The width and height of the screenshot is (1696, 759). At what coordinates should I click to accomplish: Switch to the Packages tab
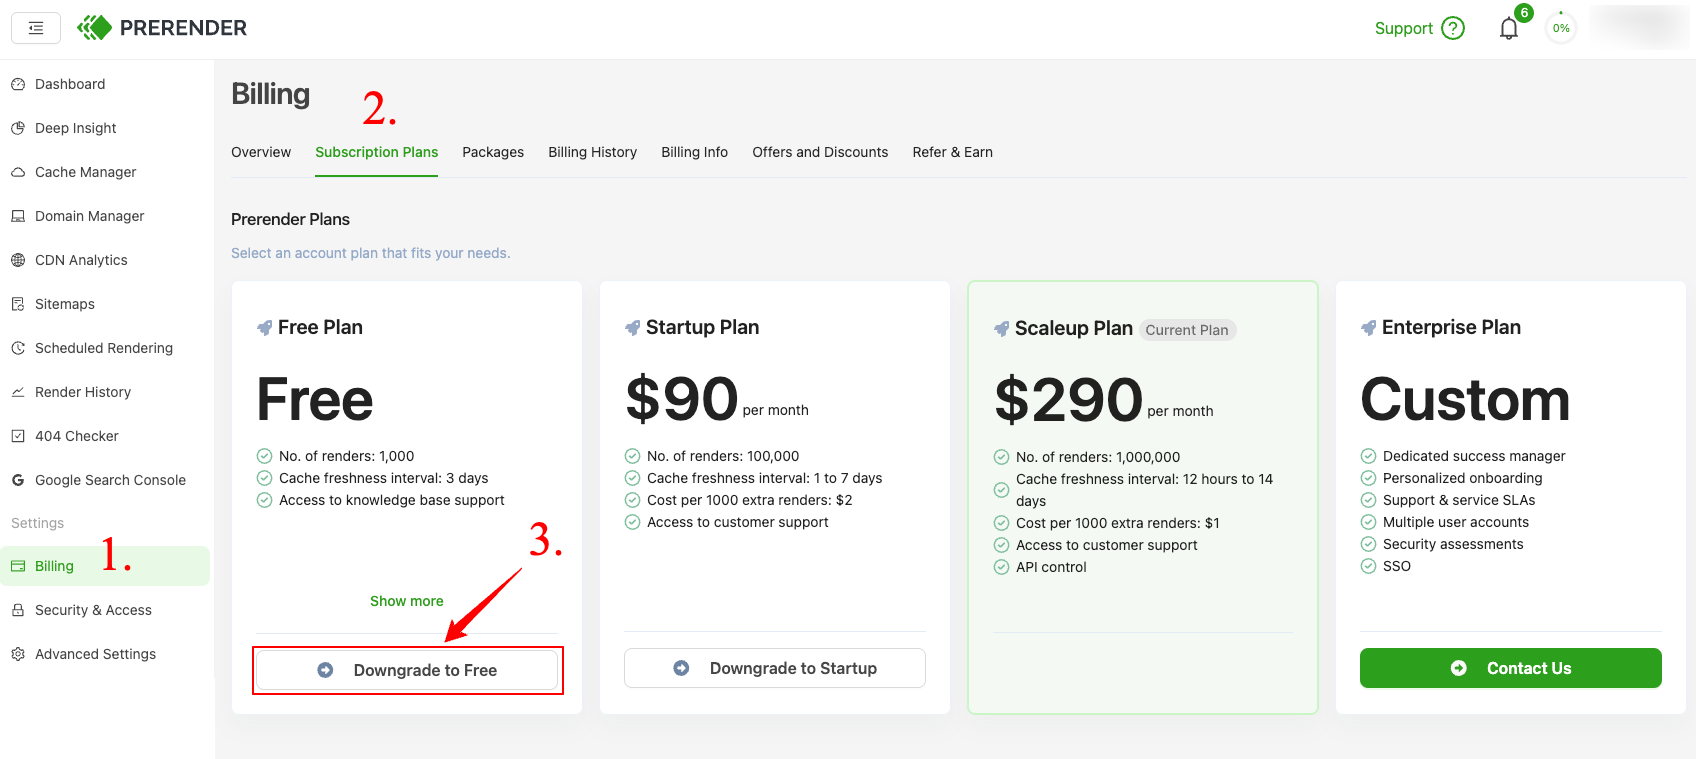click(493, 152)
